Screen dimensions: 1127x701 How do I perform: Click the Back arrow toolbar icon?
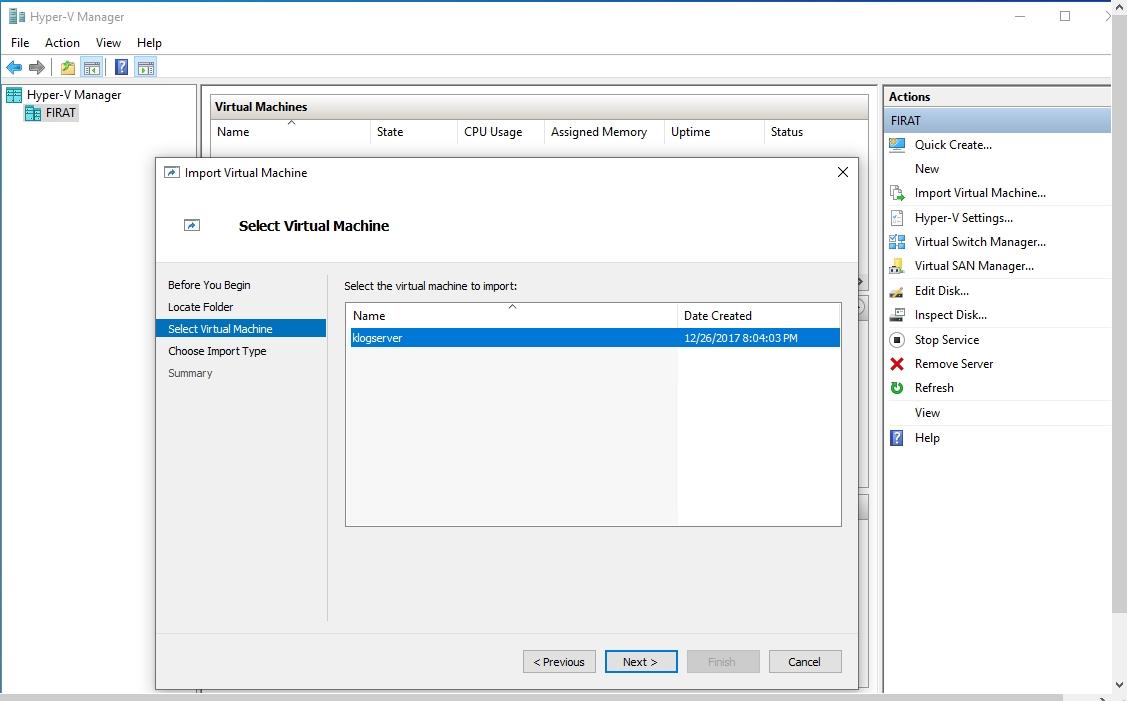pos(14,68)
